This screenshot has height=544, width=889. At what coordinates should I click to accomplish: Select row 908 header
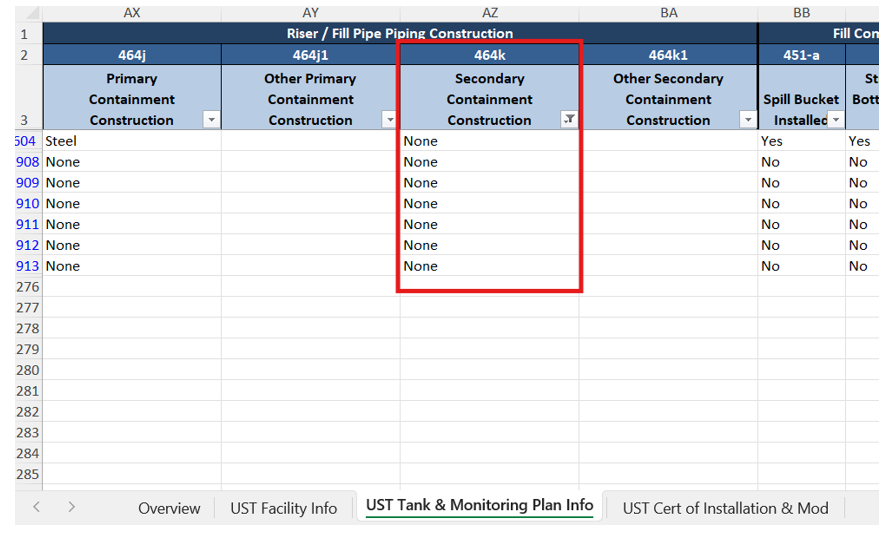pos(28,162)
